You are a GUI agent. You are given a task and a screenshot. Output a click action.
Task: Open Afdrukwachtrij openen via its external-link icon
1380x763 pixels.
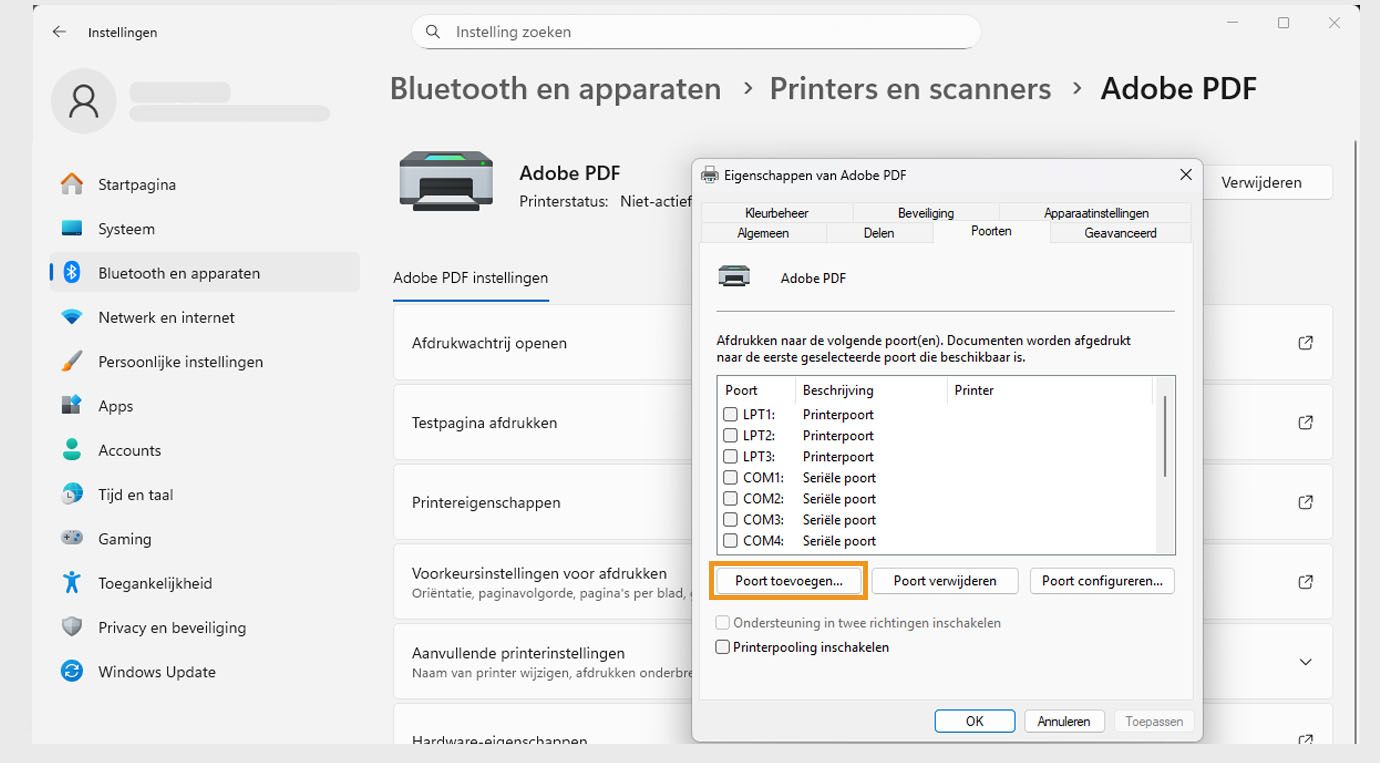point(1305,342)
